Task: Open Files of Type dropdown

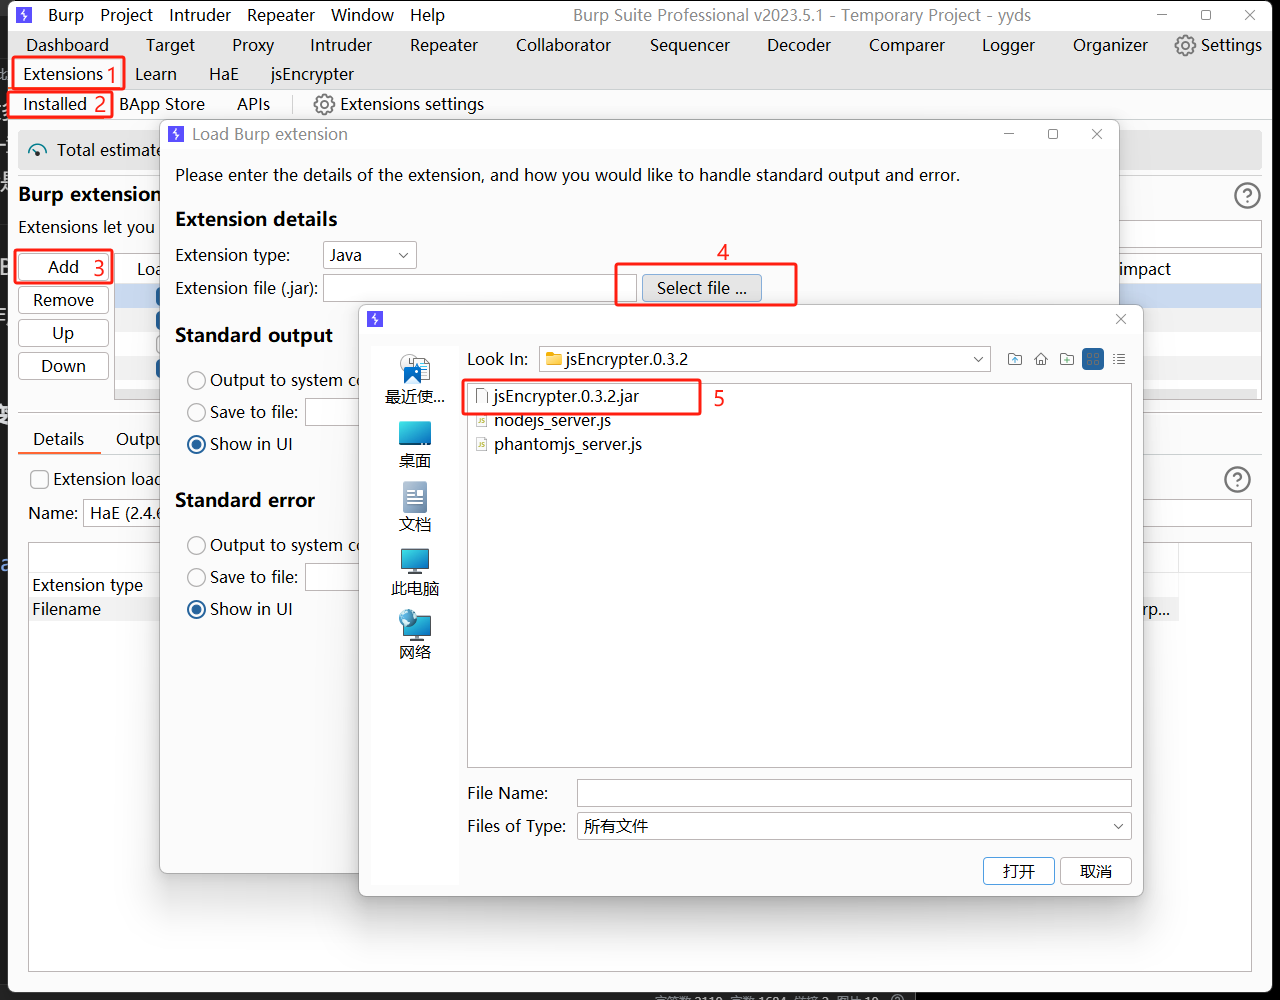Action: point(854,826)
